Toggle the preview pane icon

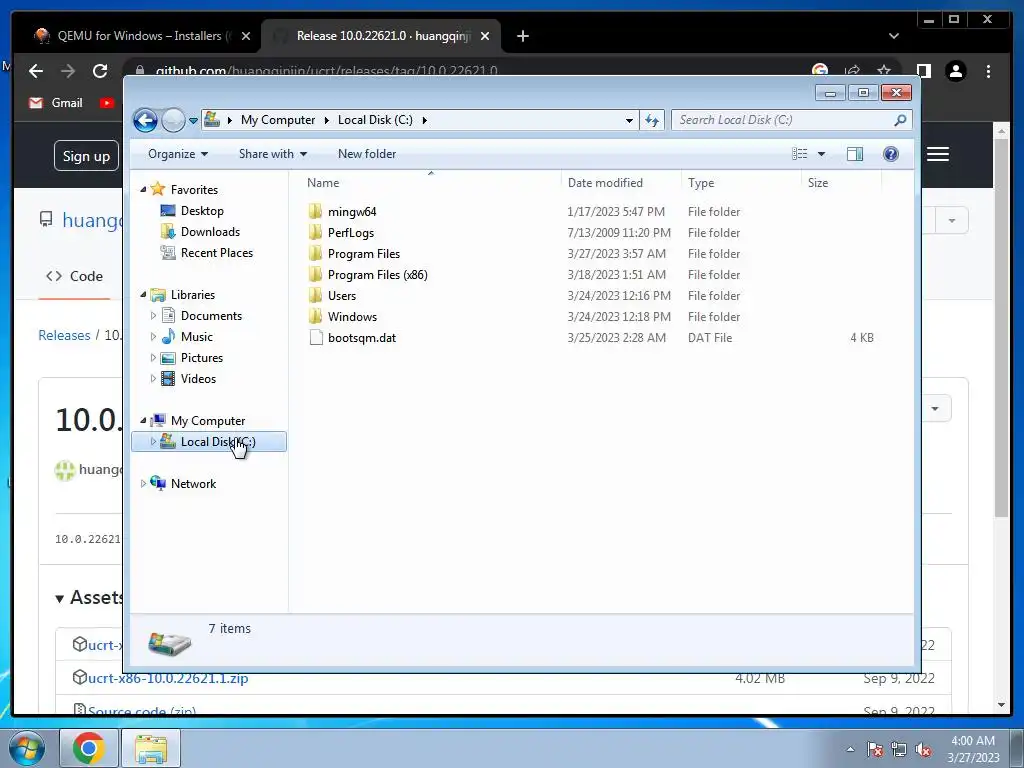pyautogui.click(x=855, y=154)
